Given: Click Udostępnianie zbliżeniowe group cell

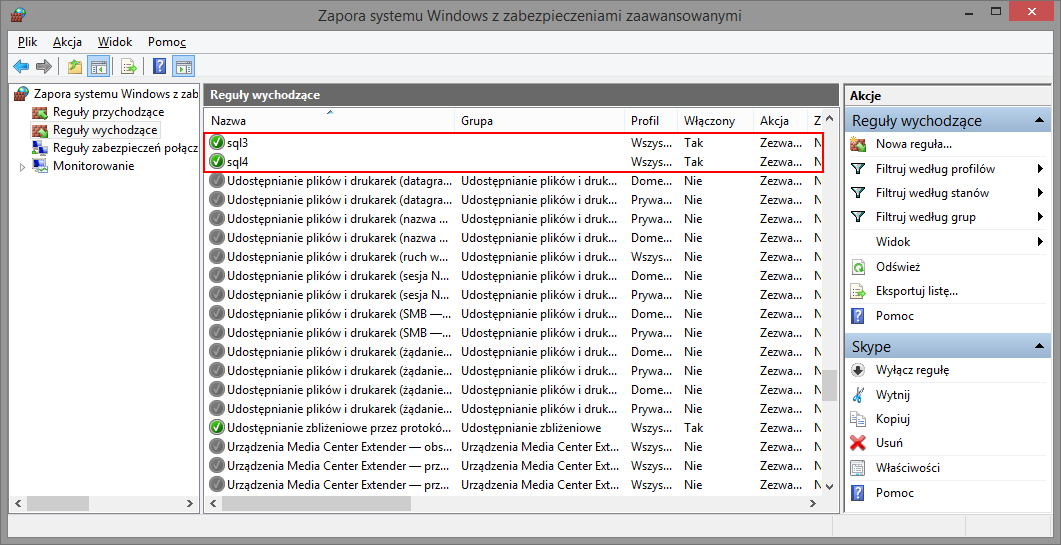Looking at the screenshot, I should (x=531, y=428).
